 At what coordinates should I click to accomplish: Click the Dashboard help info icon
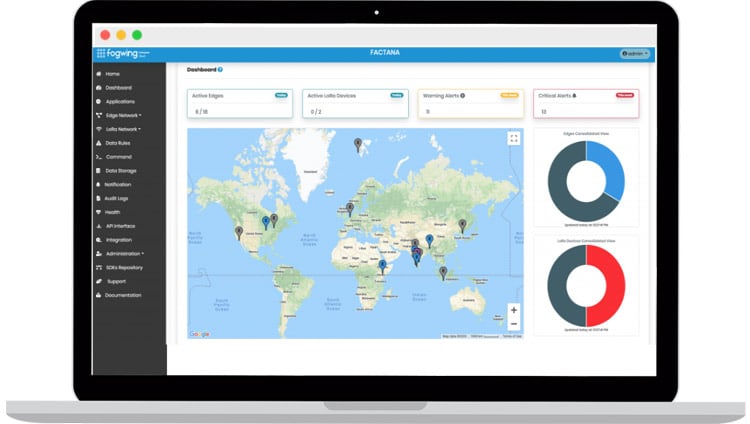point(220,70)
